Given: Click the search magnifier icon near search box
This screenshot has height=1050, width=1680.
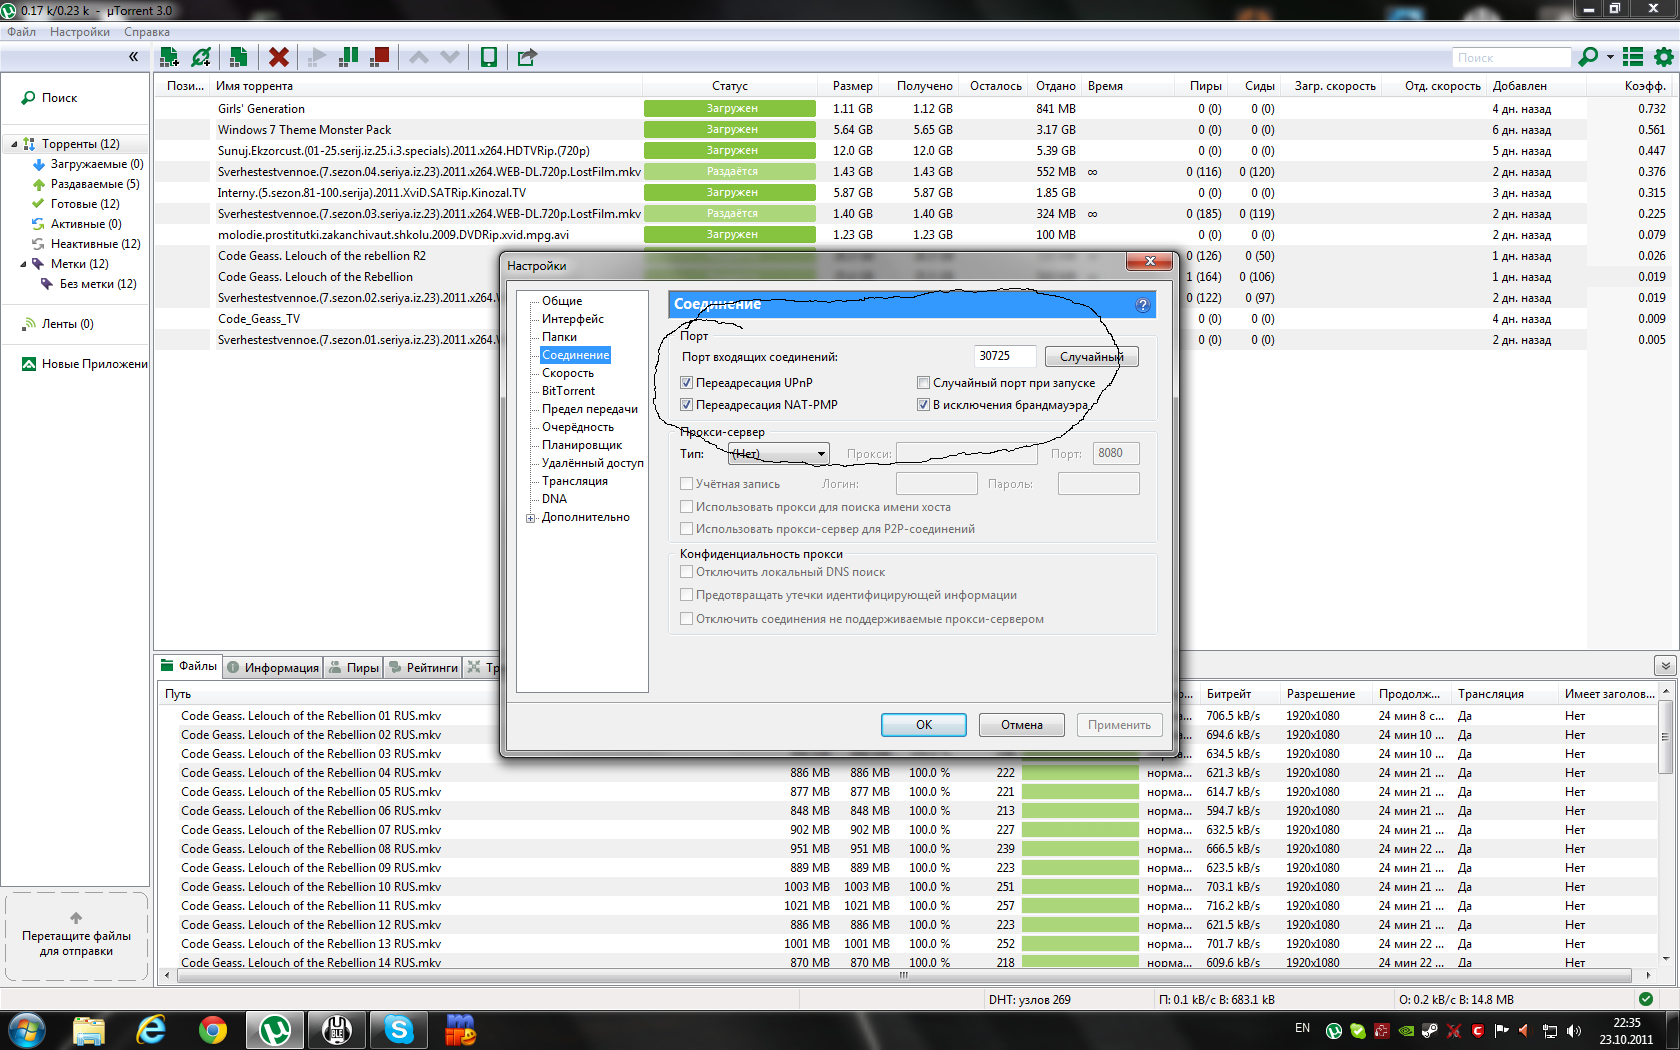Looking at the screenshot, I should pos(1587,57).
